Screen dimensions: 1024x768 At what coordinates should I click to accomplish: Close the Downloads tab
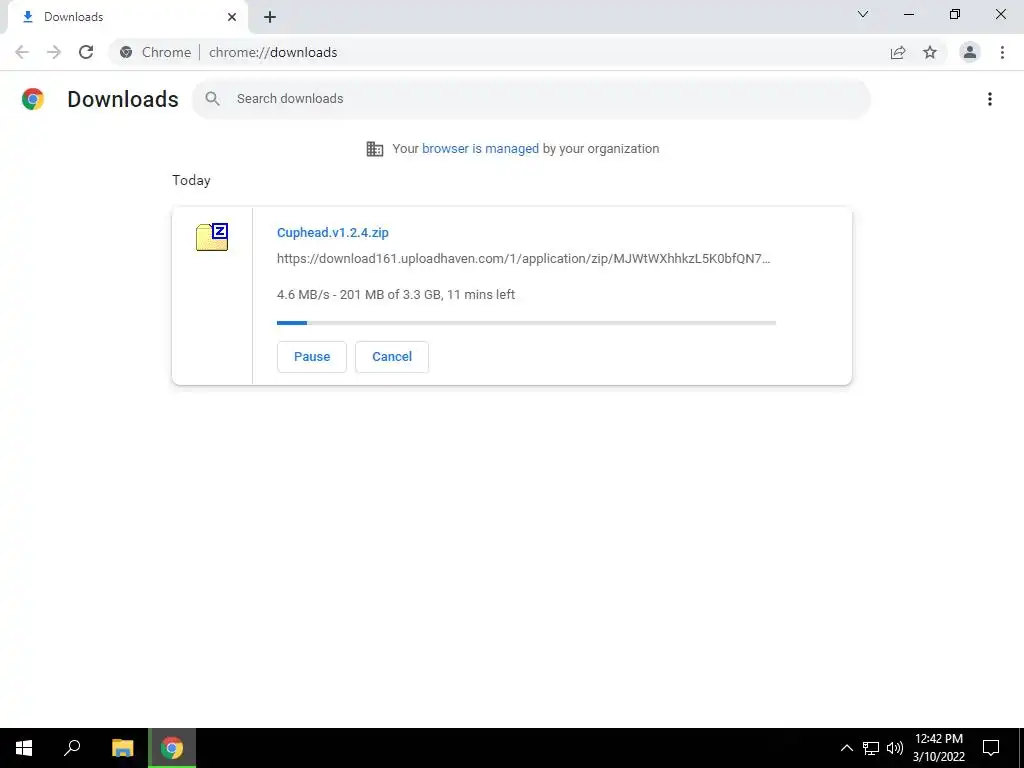[232, 17]
